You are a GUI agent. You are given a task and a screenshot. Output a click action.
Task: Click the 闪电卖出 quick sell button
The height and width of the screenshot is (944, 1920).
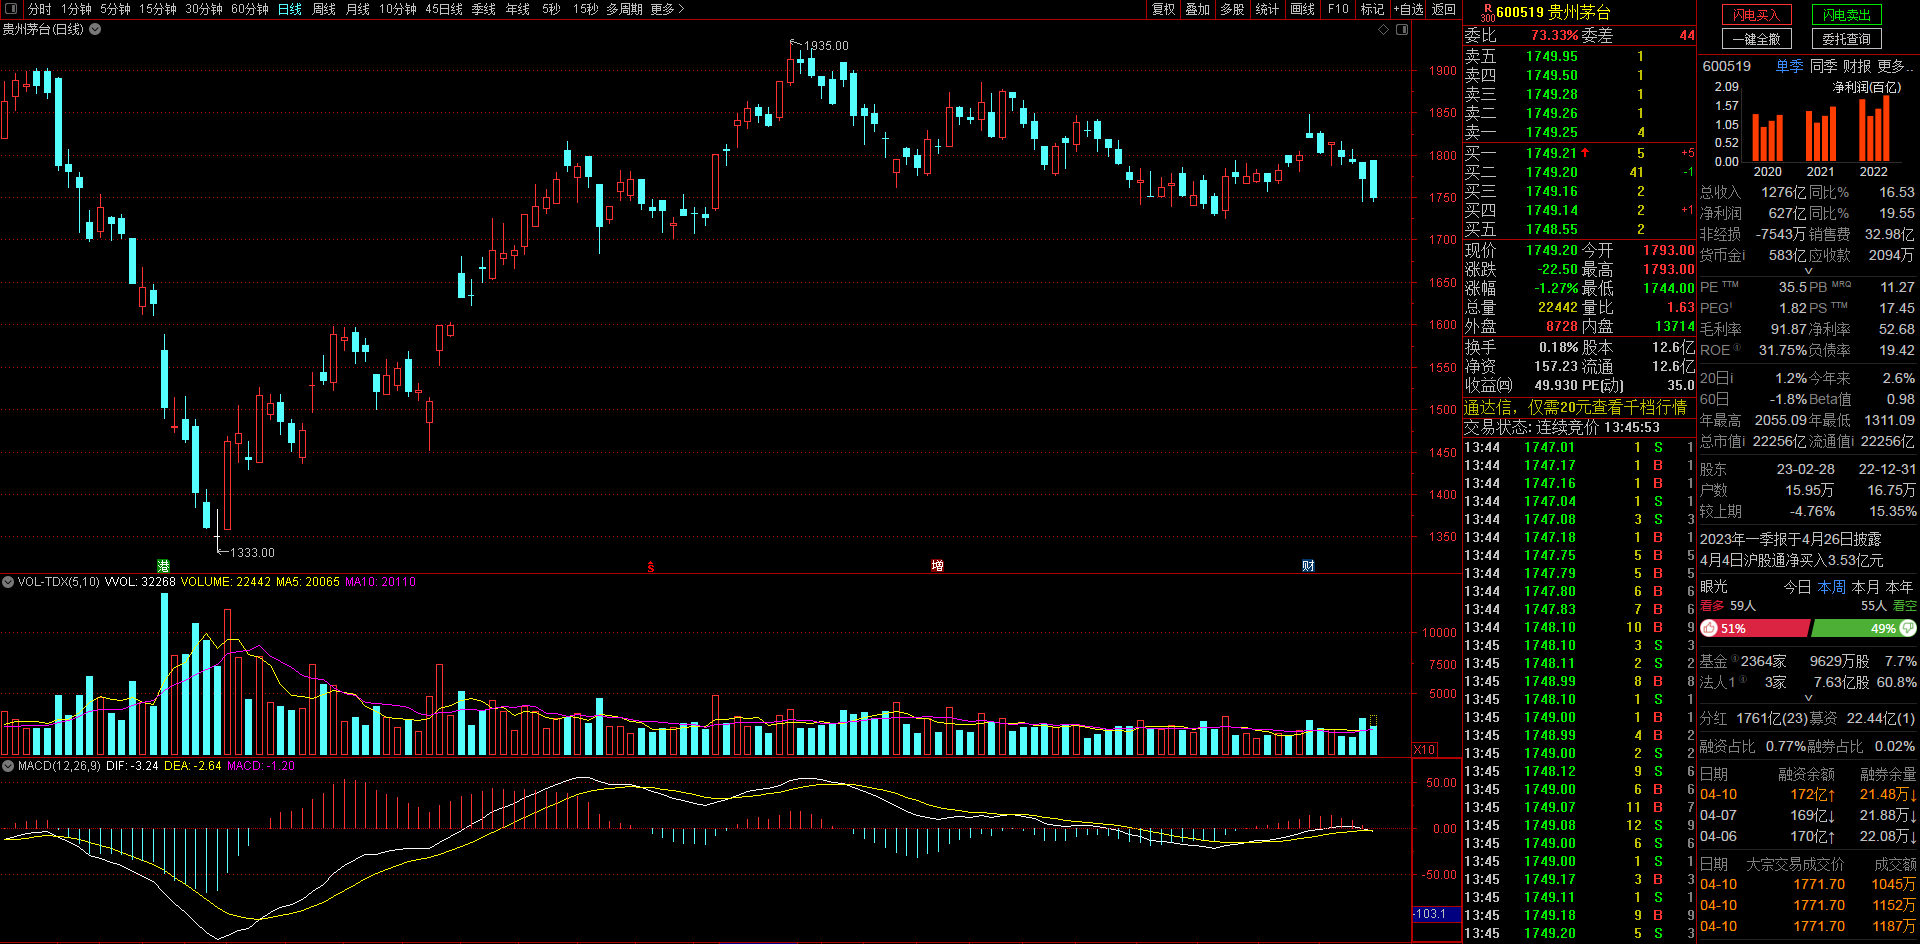coord(1847,15)
